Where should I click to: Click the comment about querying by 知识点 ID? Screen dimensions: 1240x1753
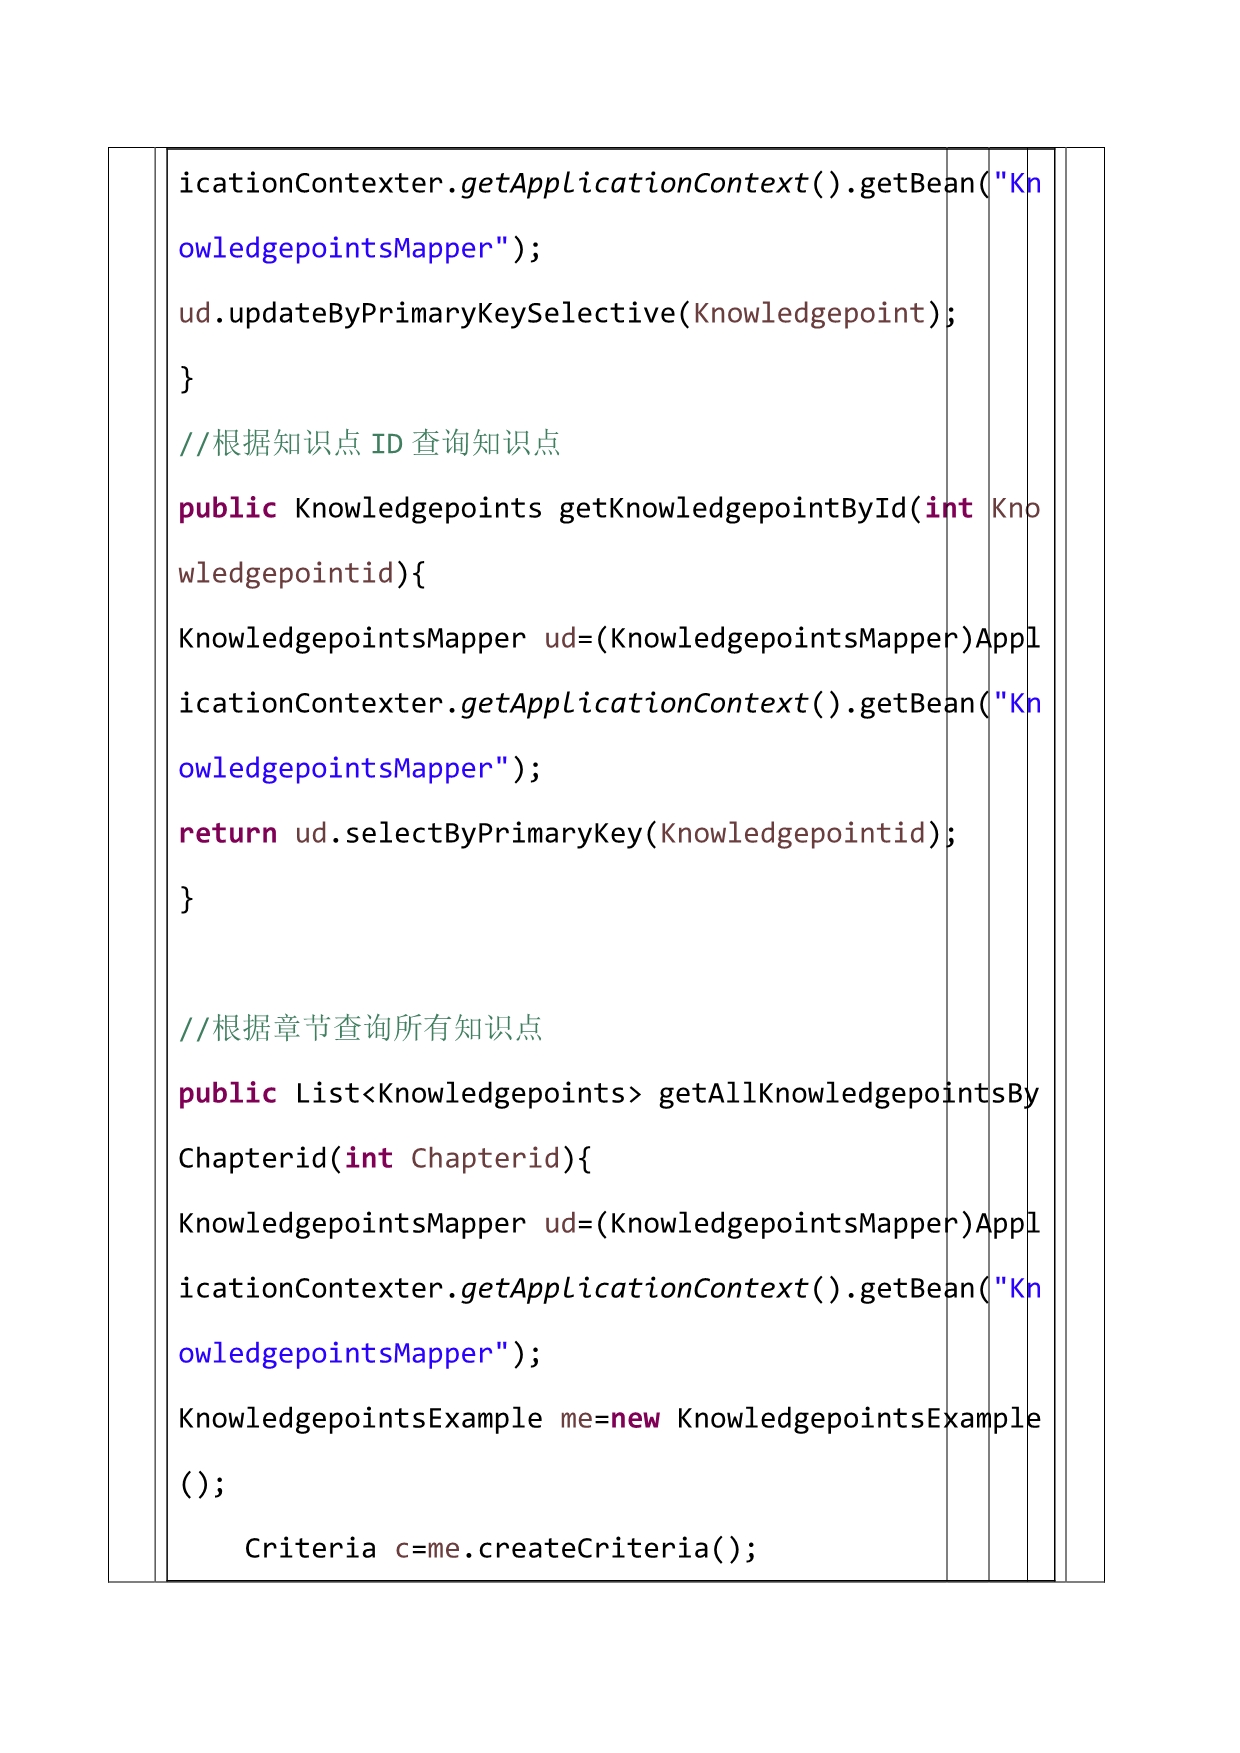point(369,443)
